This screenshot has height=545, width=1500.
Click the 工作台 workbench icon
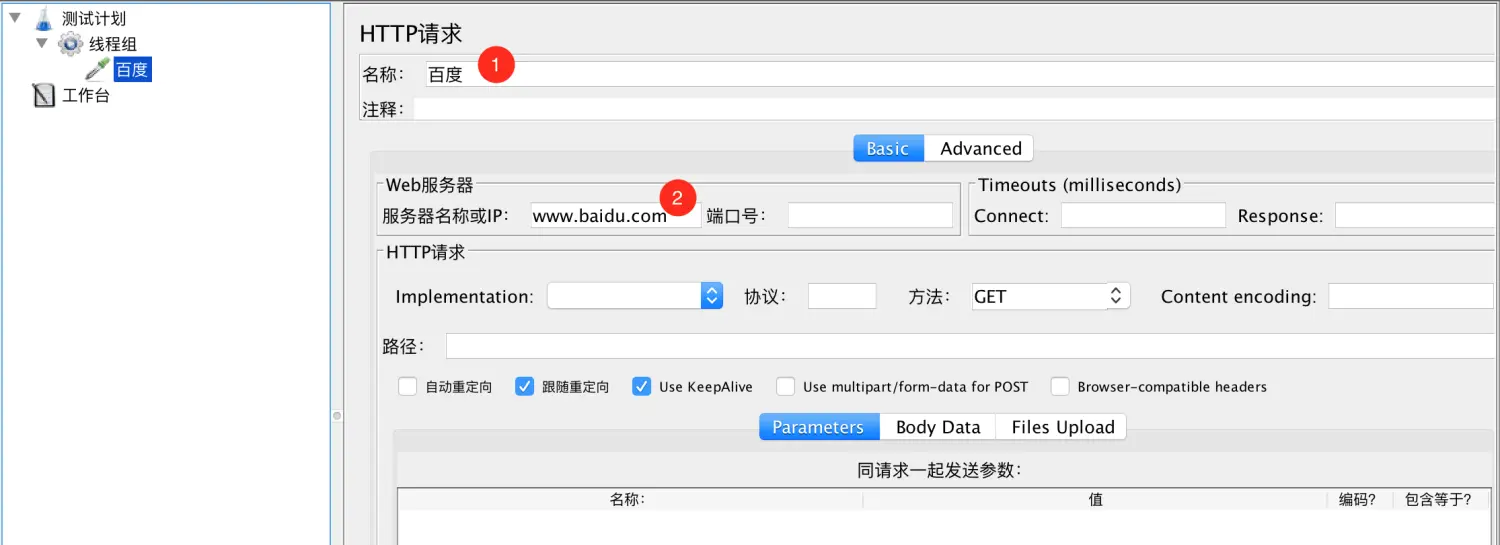pos(43,96)
